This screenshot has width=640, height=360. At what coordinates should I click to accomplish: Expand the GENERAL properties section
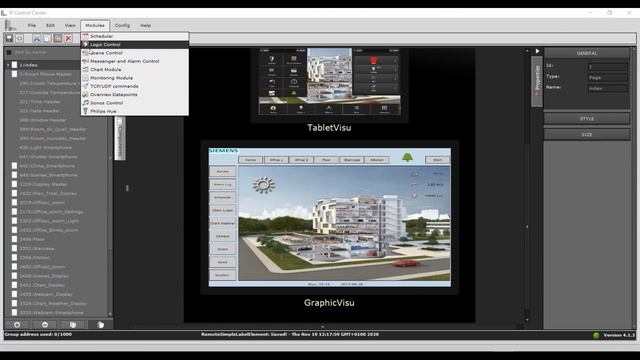[587, 53]
